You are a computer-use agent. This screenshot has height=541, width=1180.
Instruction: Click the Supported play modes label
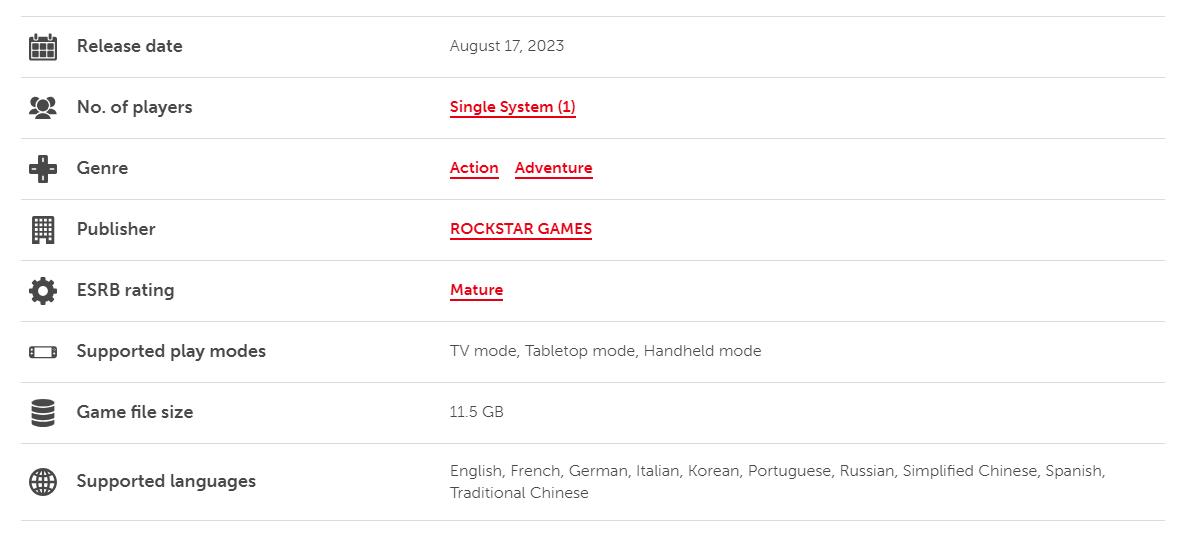click(x=171, y=351)
